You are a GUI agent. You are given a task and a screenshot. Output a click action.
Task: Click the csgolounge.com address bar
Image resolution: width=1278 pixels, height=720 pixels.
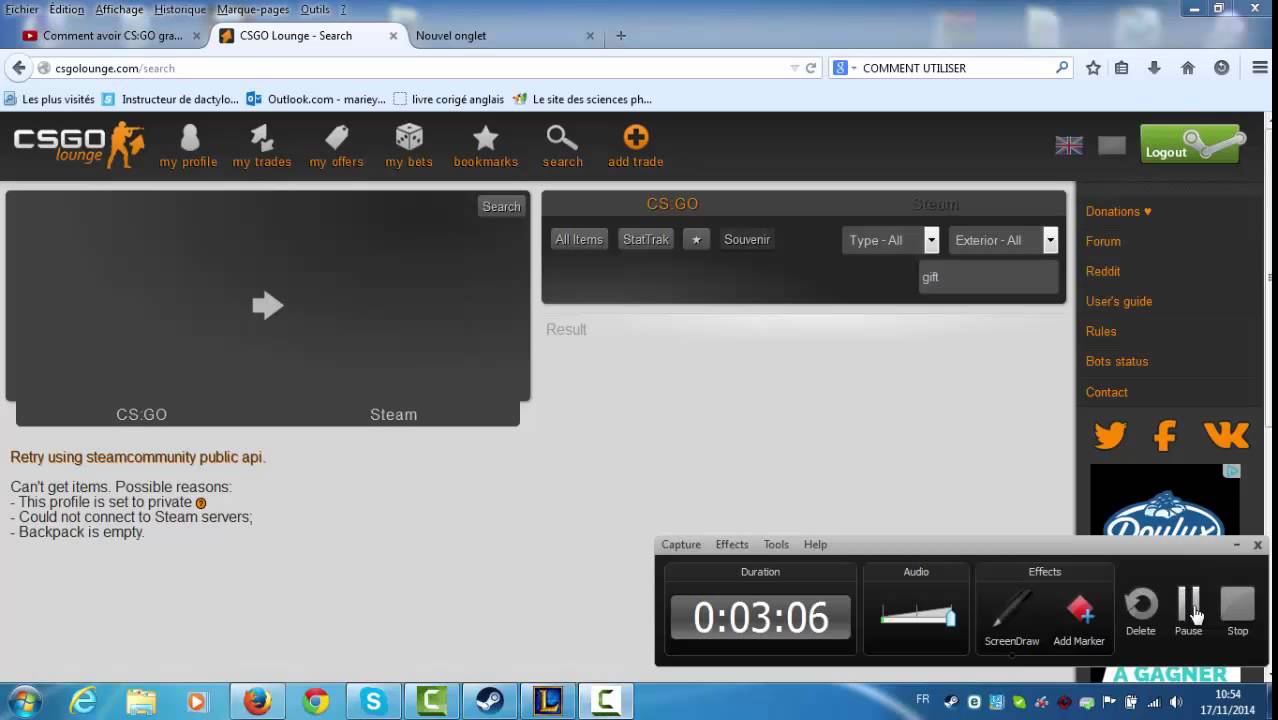pos(420,68)
